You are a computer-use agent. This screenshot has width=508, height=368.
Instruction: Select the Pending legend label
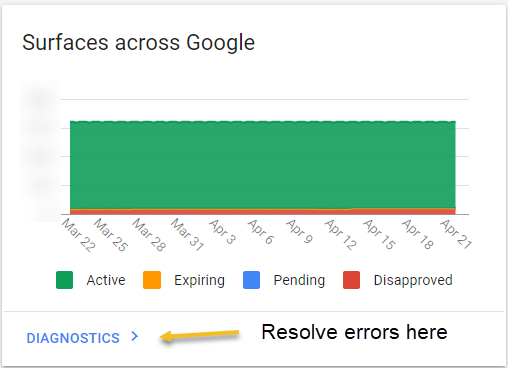tap(299, 281)
